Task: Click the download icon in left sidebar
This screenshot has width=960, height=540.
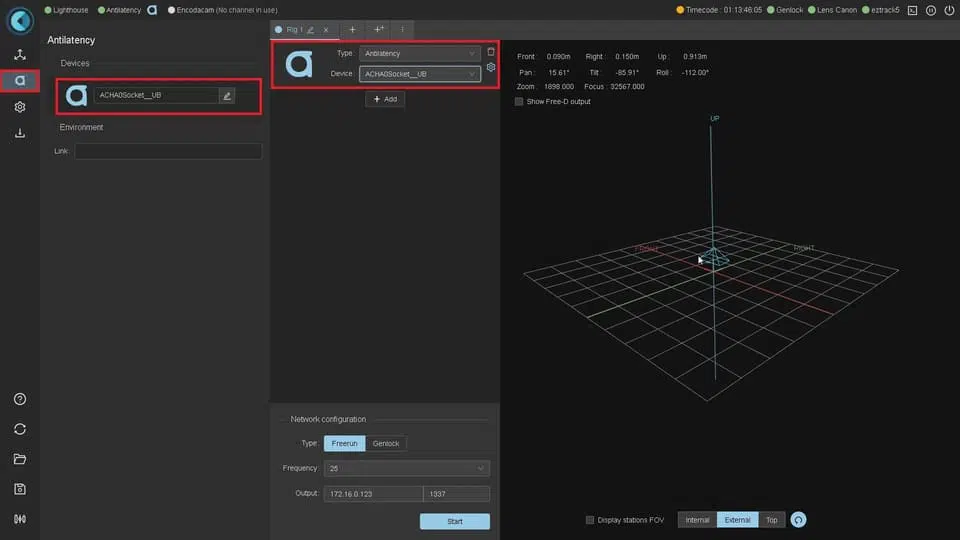Action: click(x=20, y=133)
